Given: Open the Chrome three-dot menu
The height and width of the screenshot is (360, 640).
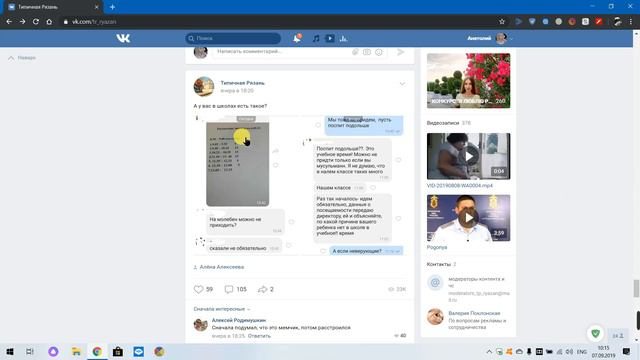Looking at the screenshot, I should [631, 22].
